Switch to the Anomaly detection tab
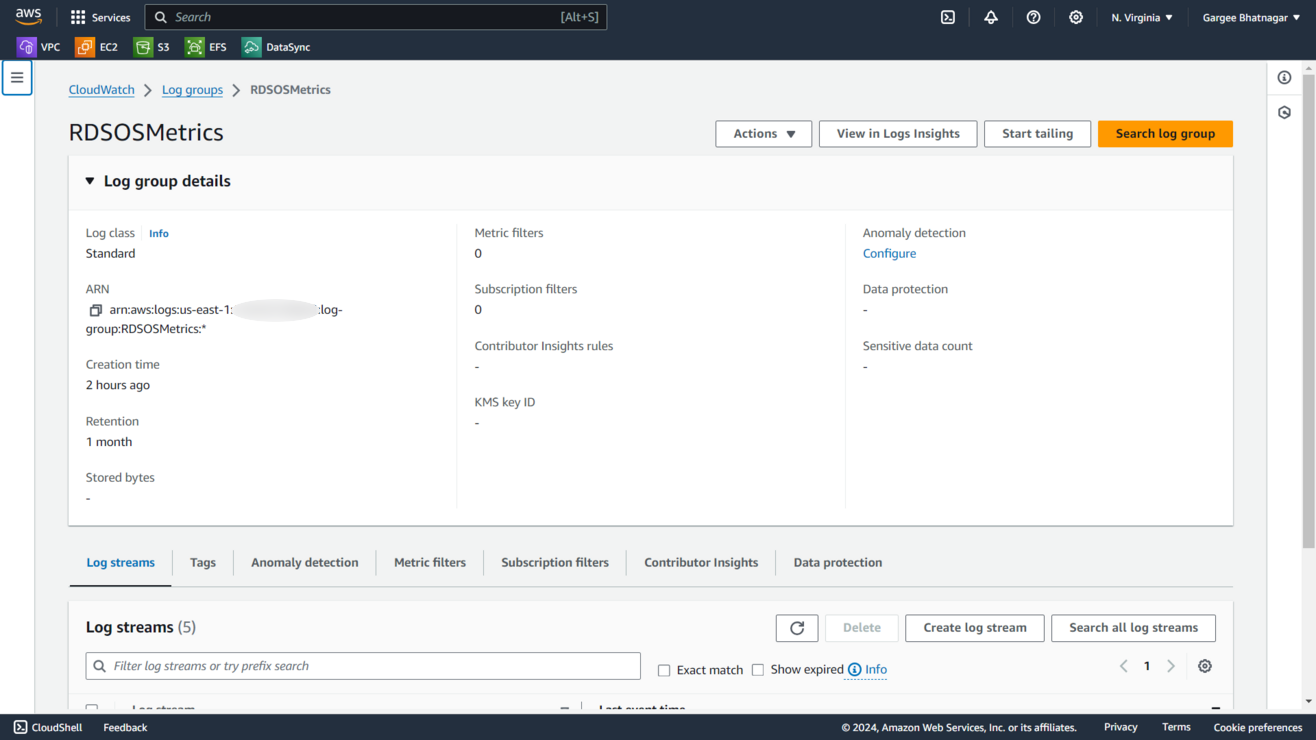Viewport: 1316px width, 740px height. pos(305,563)
